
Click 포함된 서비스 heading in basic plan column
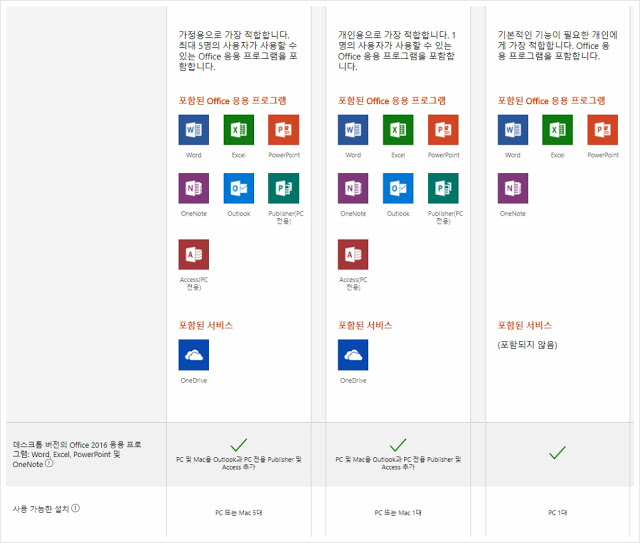pos(524,325)
